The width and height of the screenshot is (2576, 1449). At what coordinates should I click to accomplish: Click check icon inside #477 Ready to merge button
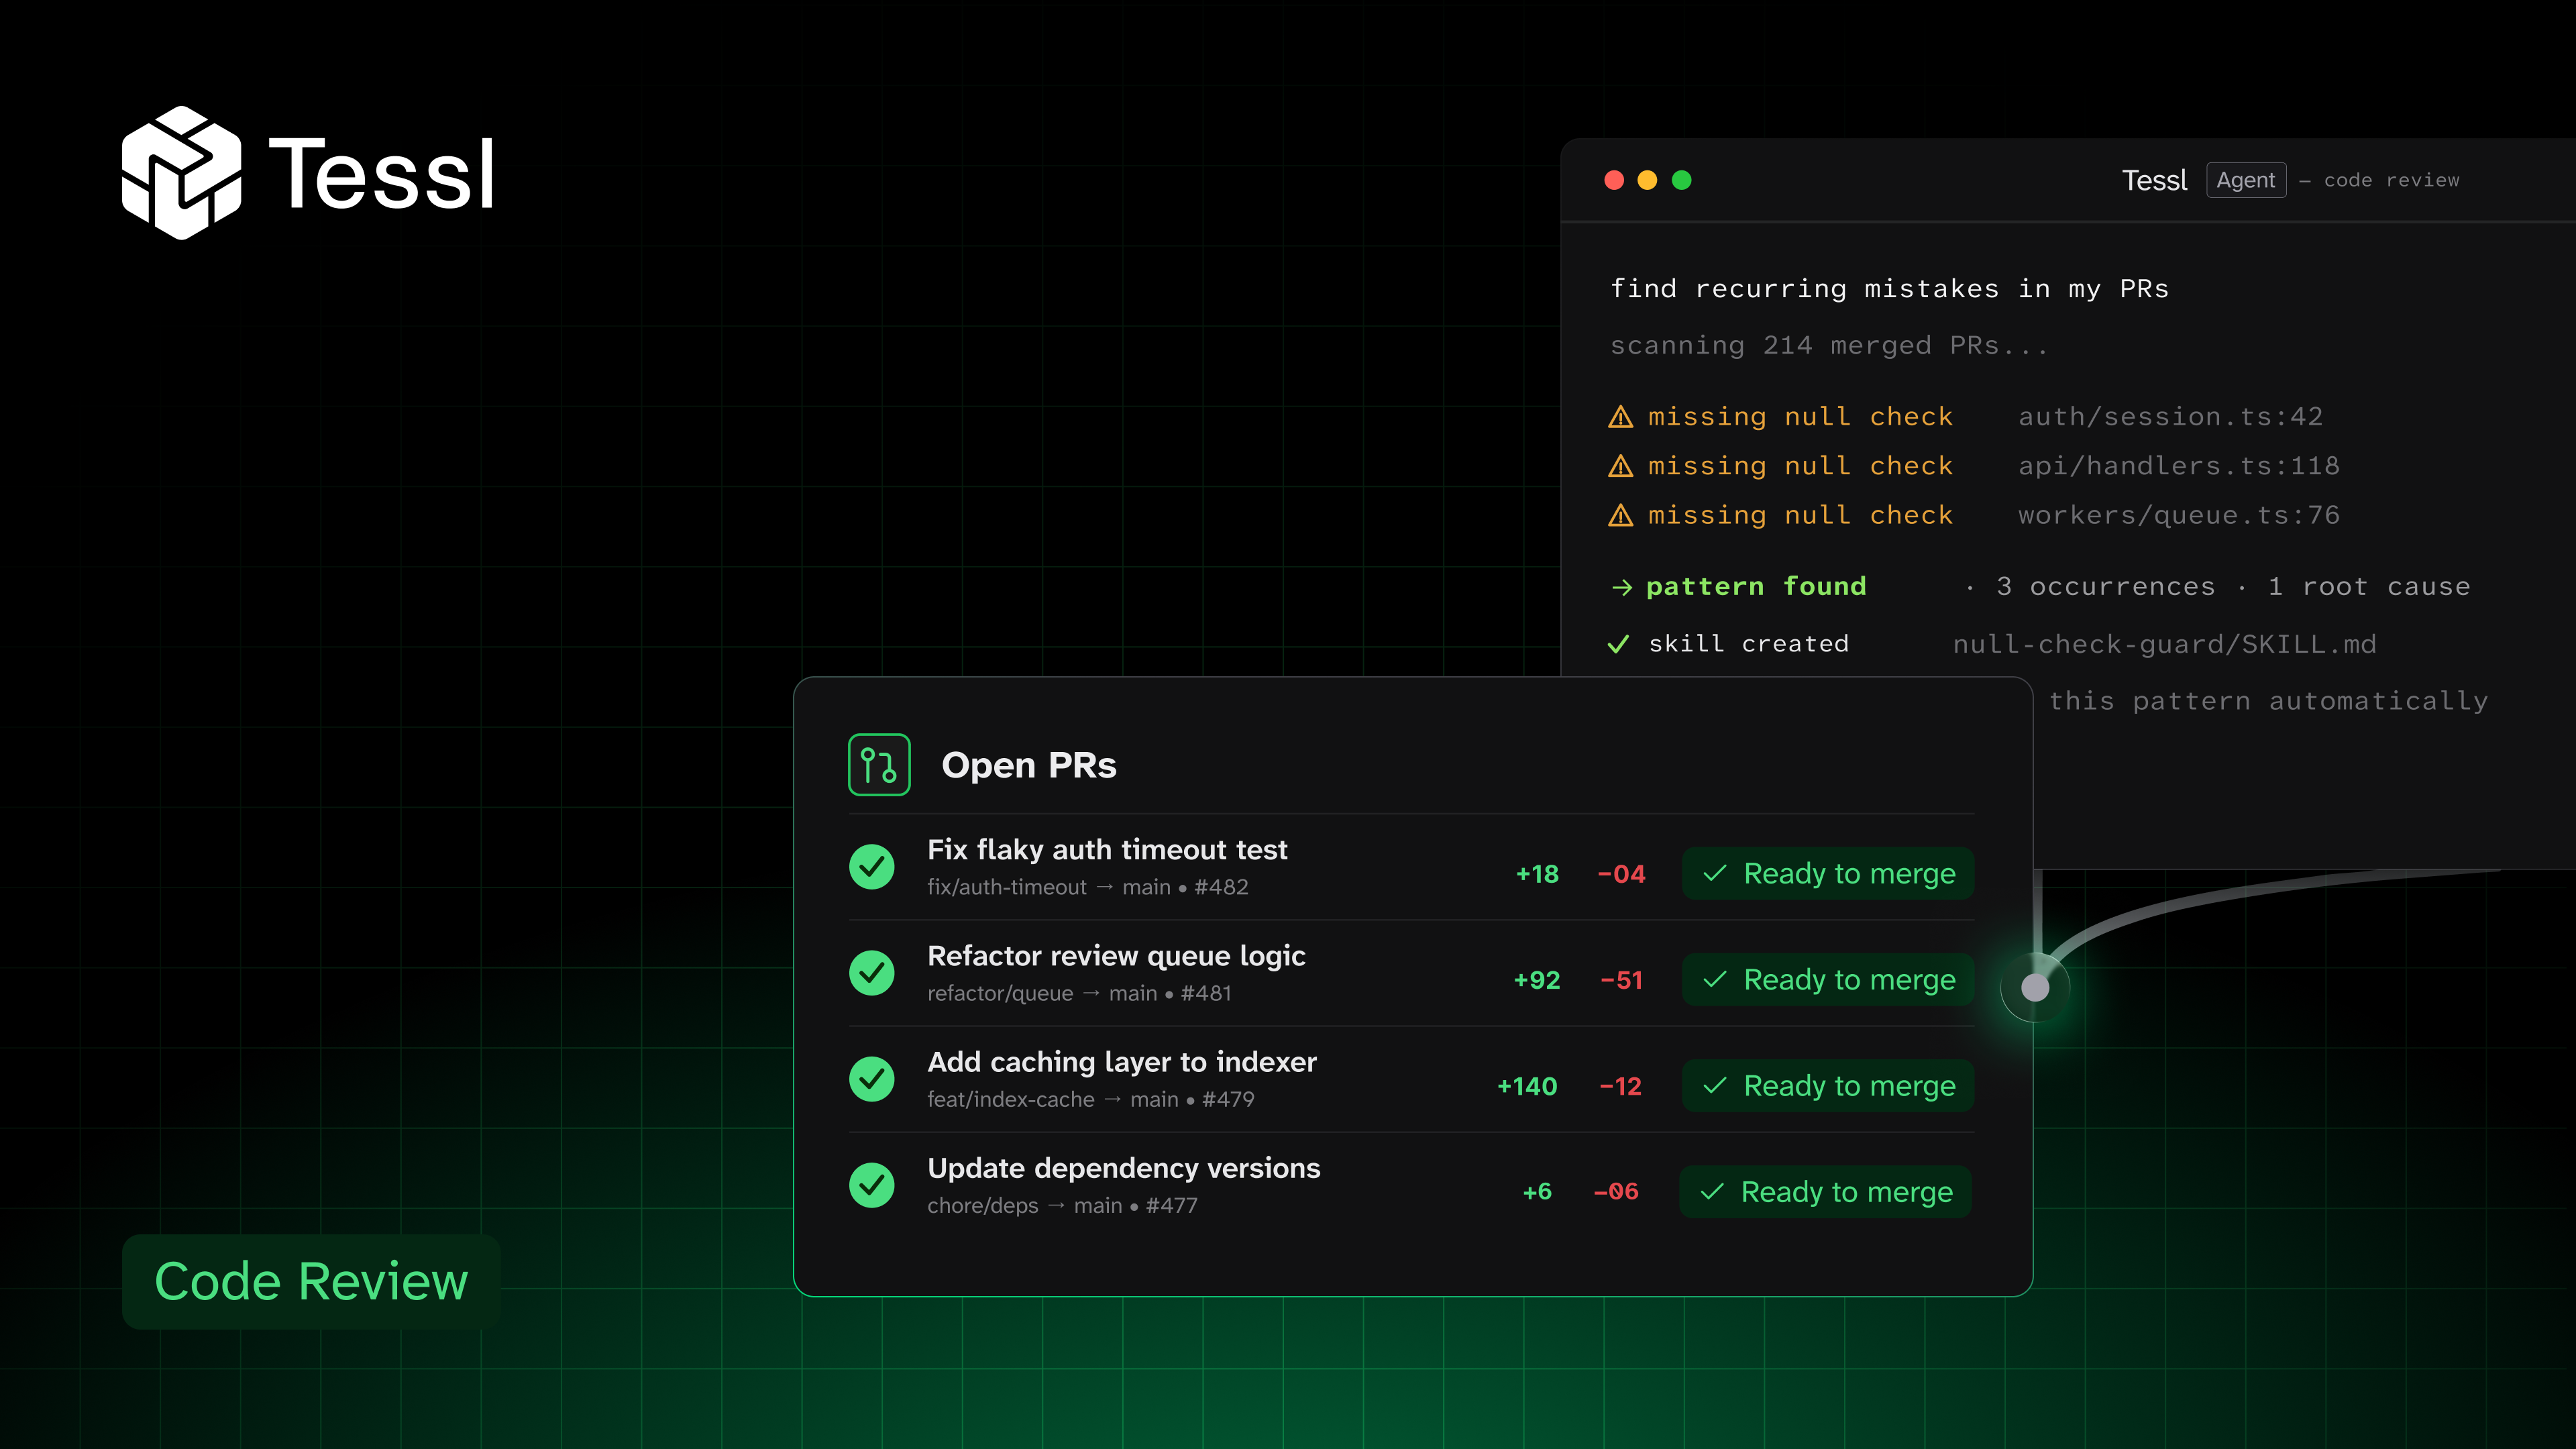pyautogui.click(x=1712, y=1192)
